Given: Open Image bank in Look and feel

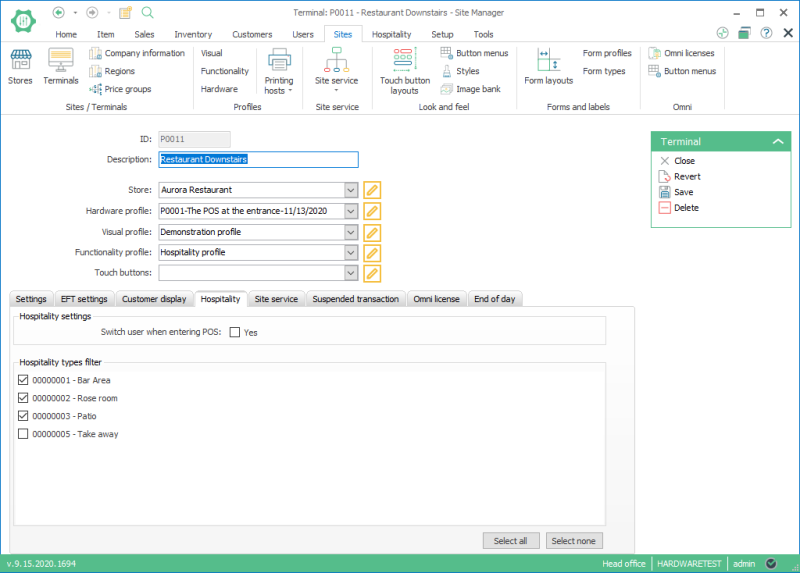Looking at the screenshot, I should [471, 89].
